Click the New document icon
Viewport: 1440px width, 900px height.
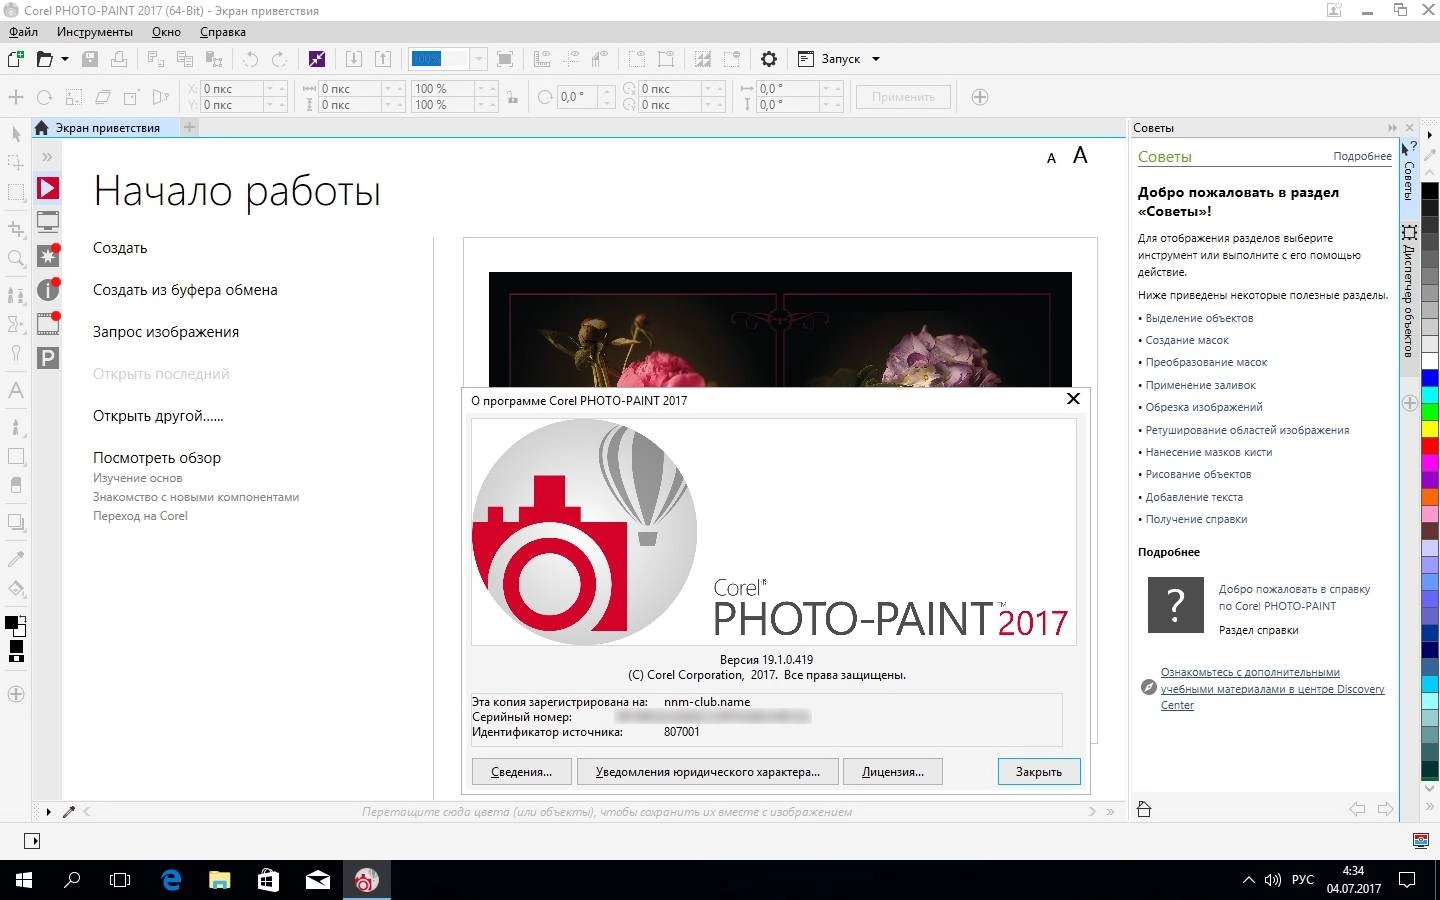click(x=16, y=59)
